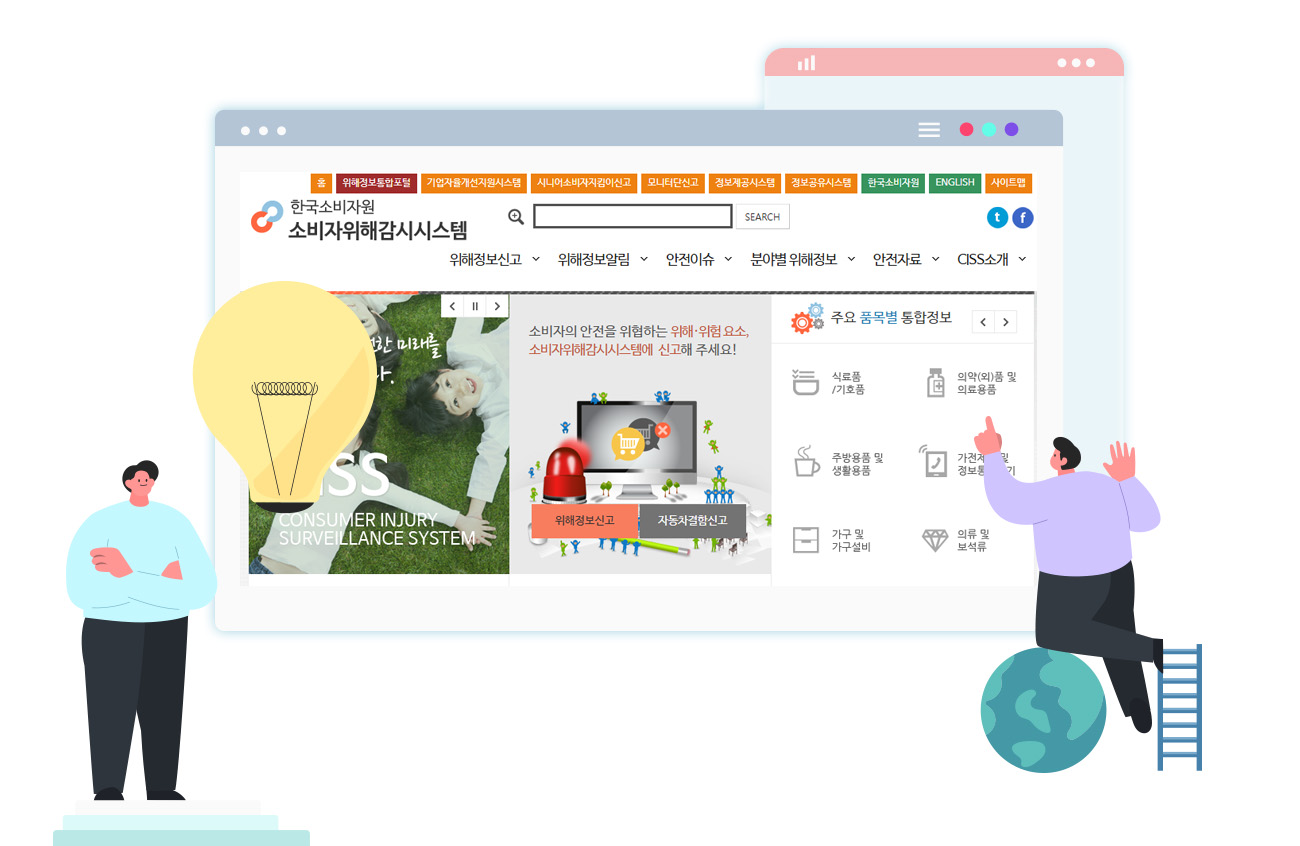Show the previous product category page

coord(983,322)
